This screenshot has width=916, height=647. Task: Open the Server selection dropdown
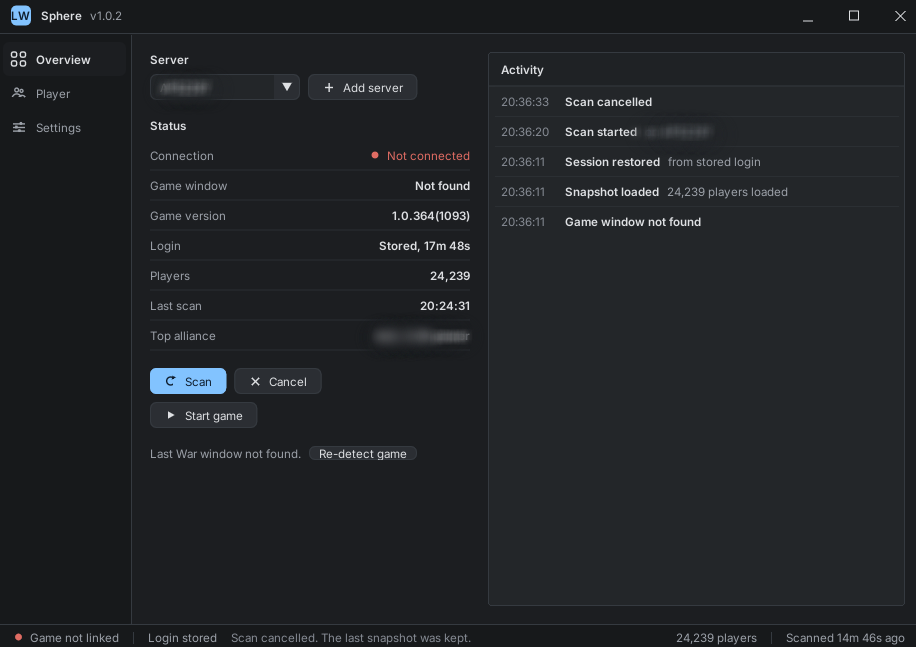[225, 87]
